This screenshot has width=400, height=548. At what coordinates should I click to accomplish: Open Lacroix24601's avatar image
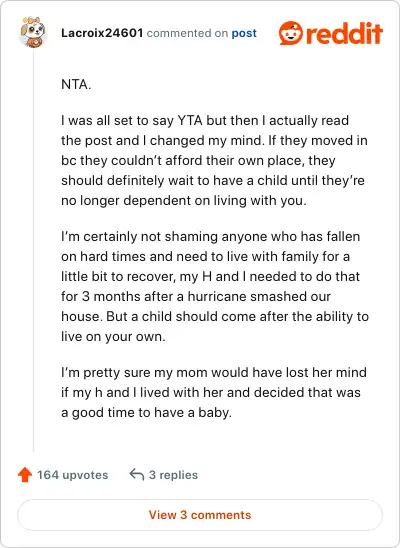(33, 32)
